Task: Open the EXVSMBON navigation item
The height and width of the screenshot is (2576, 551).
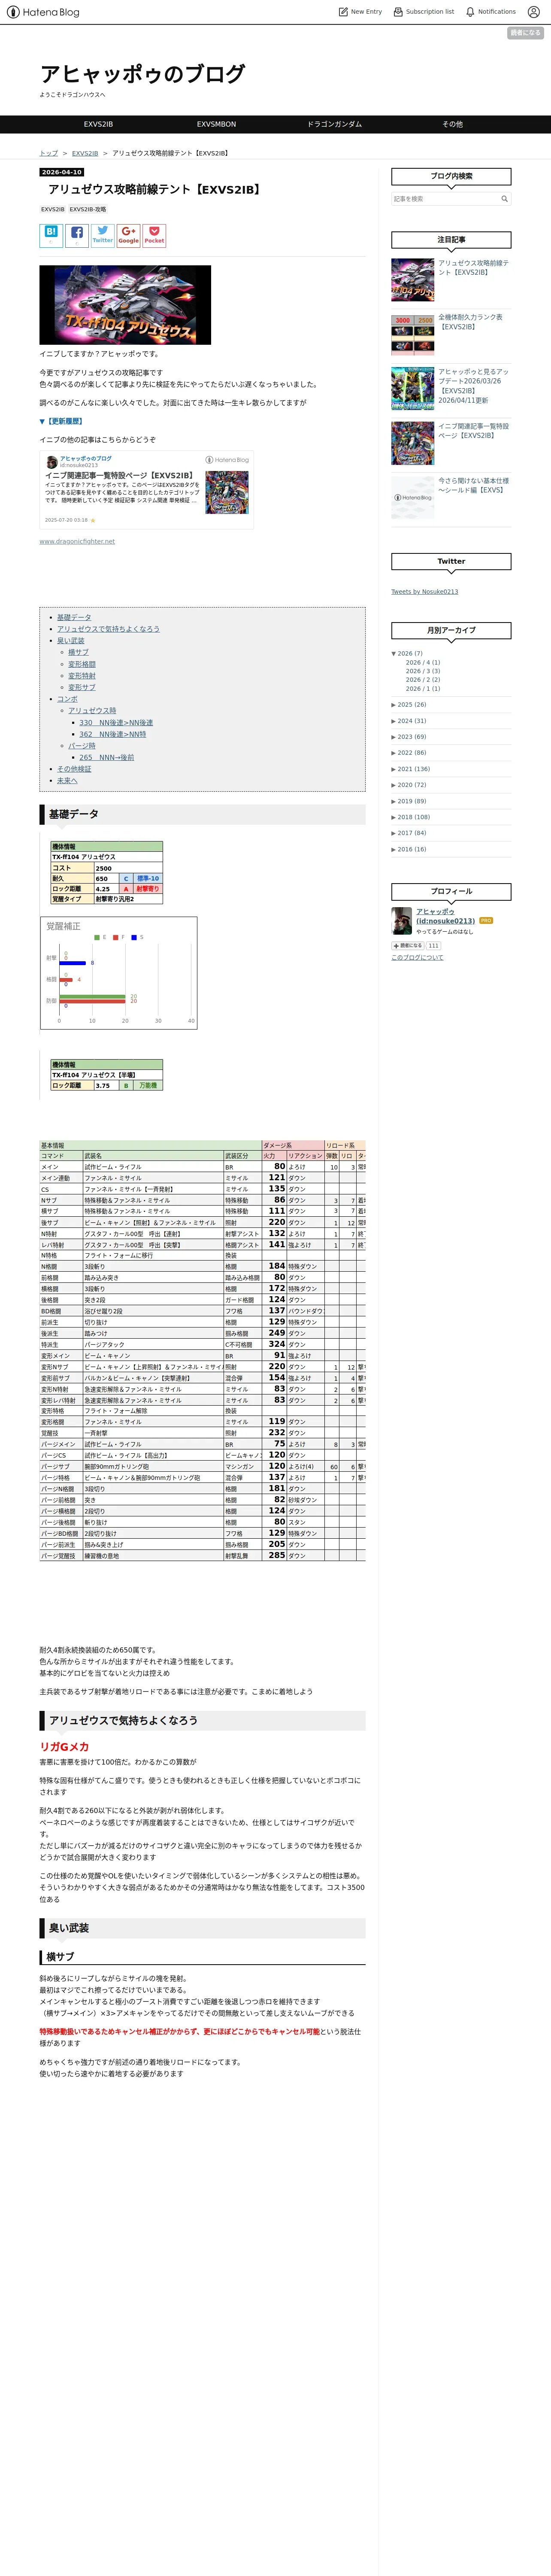Action: pos(216,124)
